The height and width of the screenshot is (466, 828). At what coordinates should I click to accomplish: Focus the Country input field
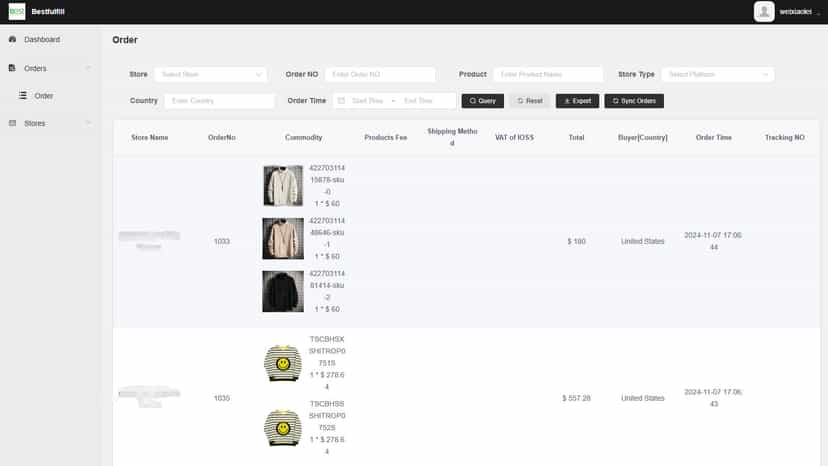point(220,101)
